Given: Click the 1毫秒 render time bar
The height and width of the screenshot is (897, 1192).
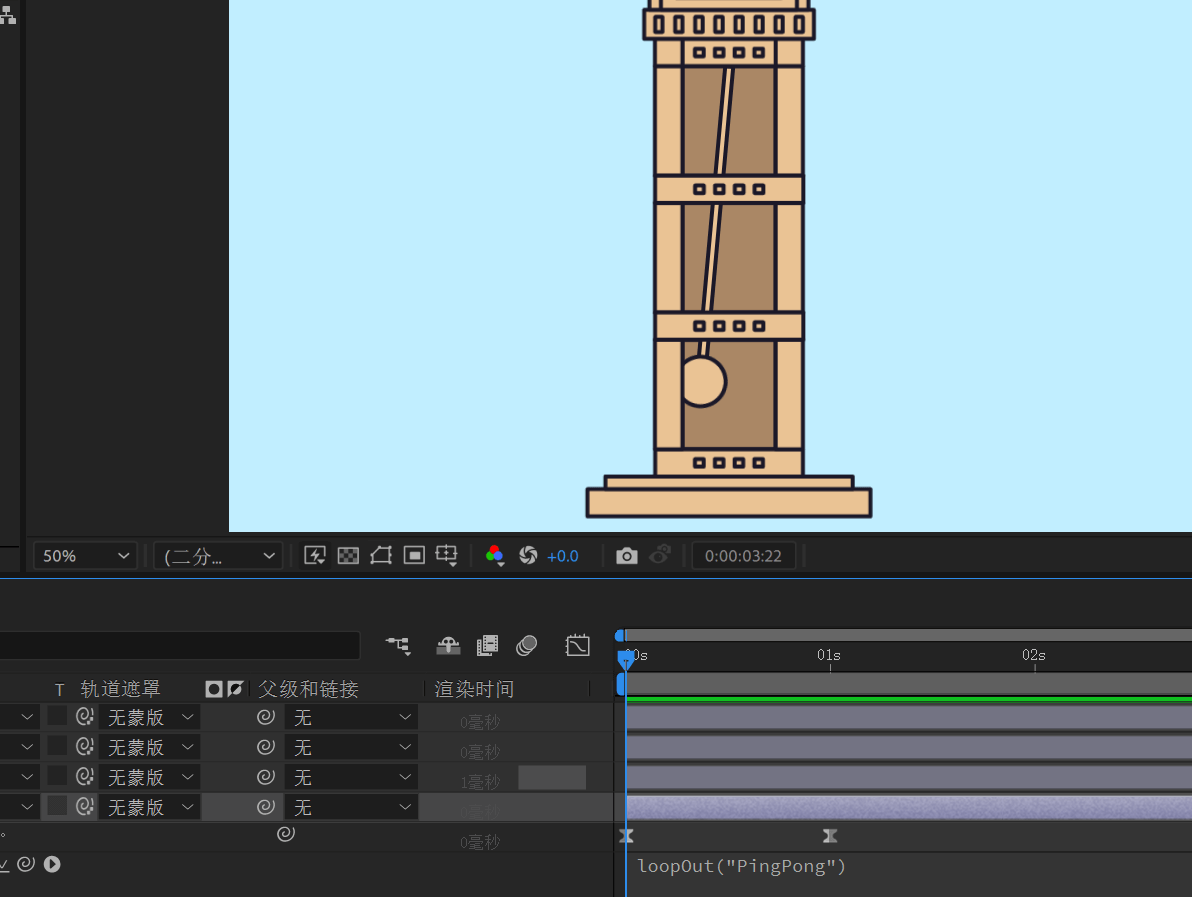Looking at the screenshot, I should click(x=552, y=777).
